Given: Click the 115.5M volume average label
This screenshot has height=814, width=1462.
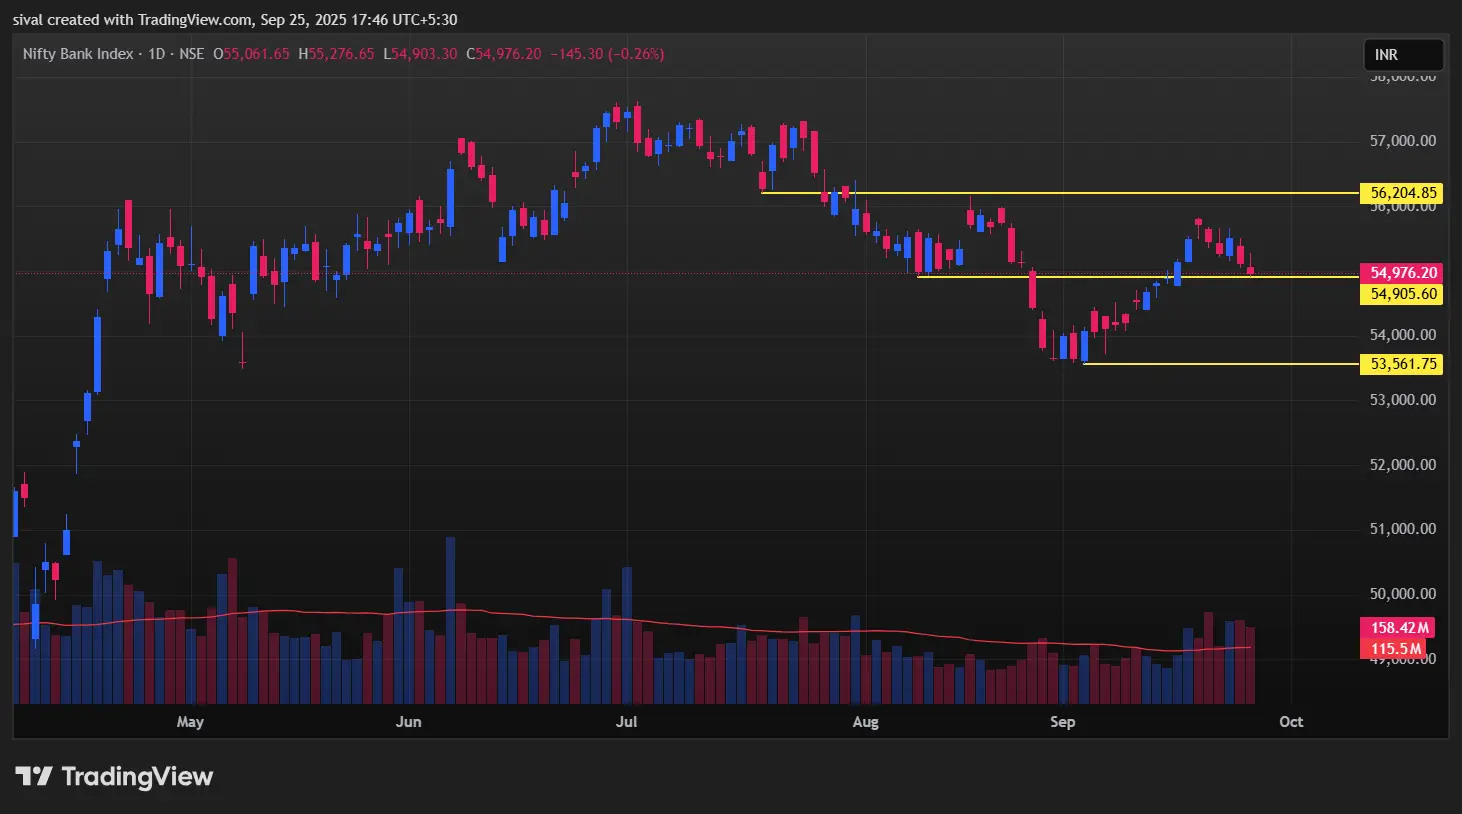Looking at the screenshot, I should click(1395, 649).
